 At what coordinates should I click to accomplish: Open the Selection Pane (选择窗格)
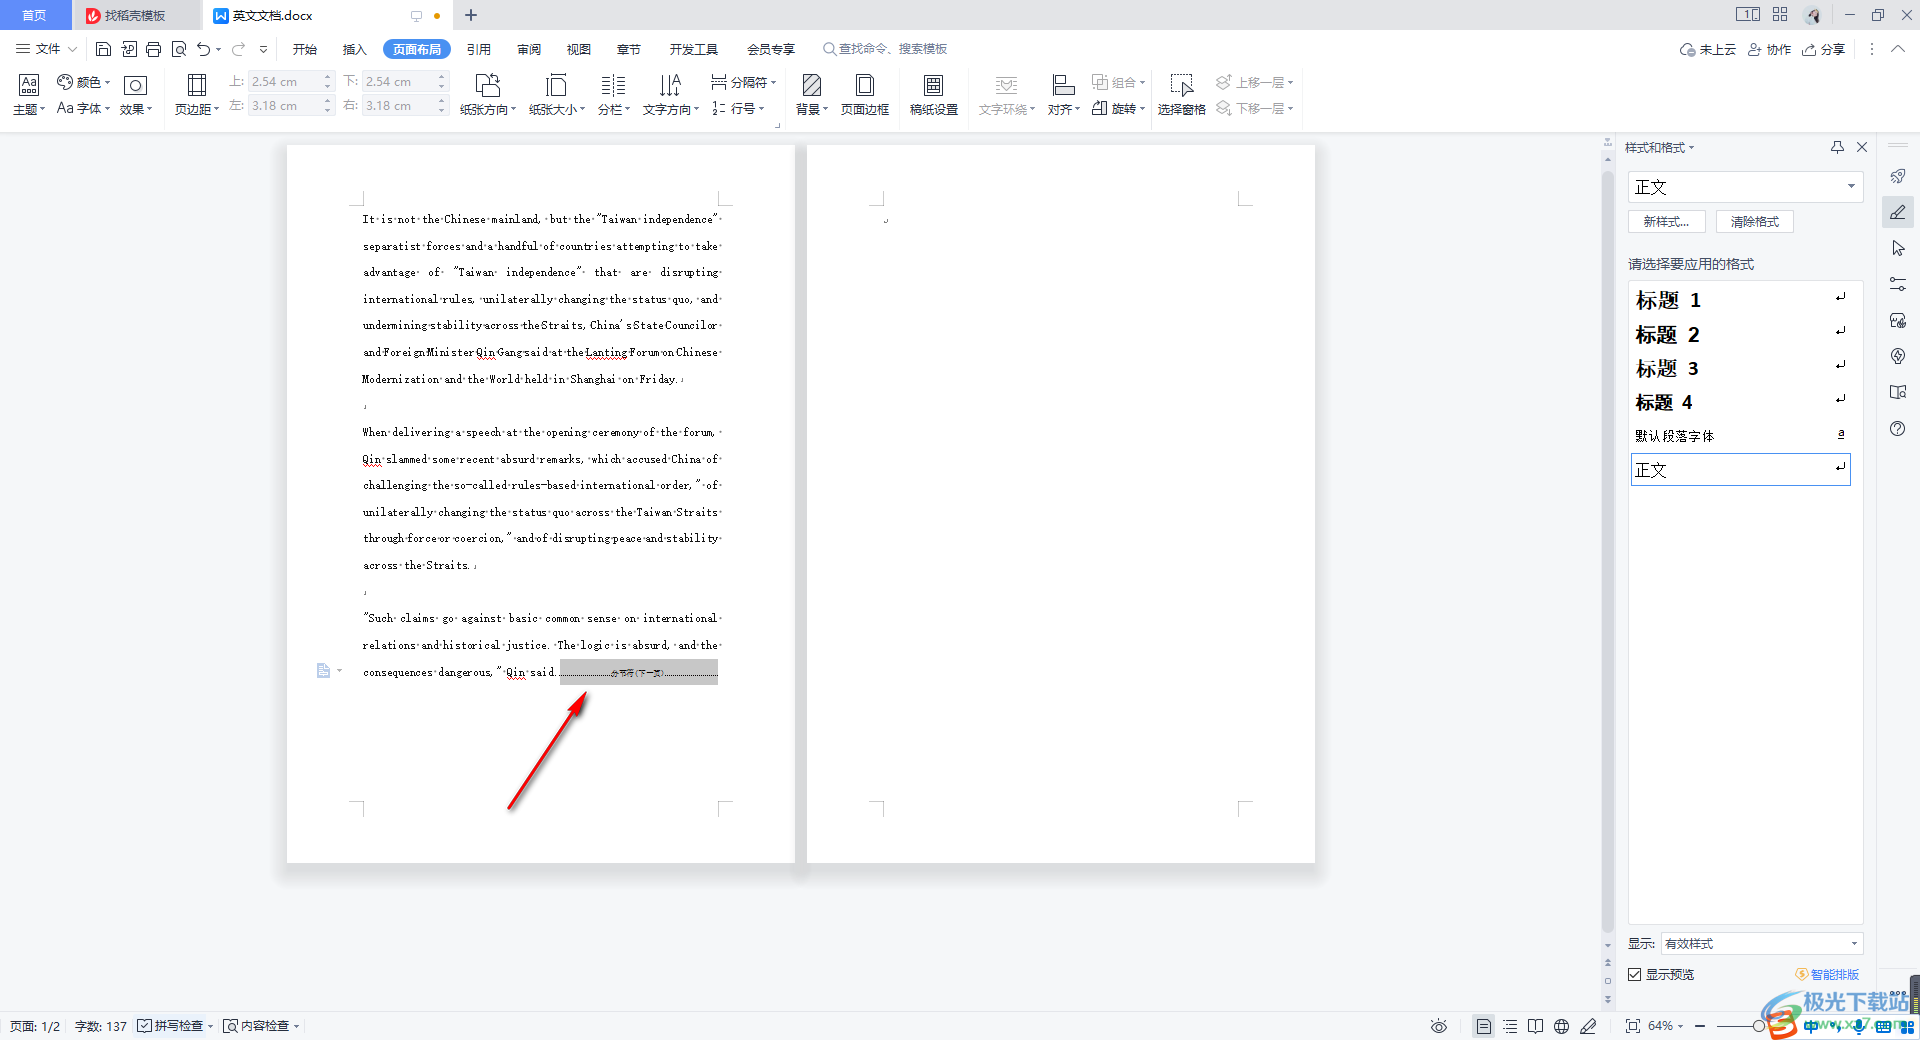1182,95
